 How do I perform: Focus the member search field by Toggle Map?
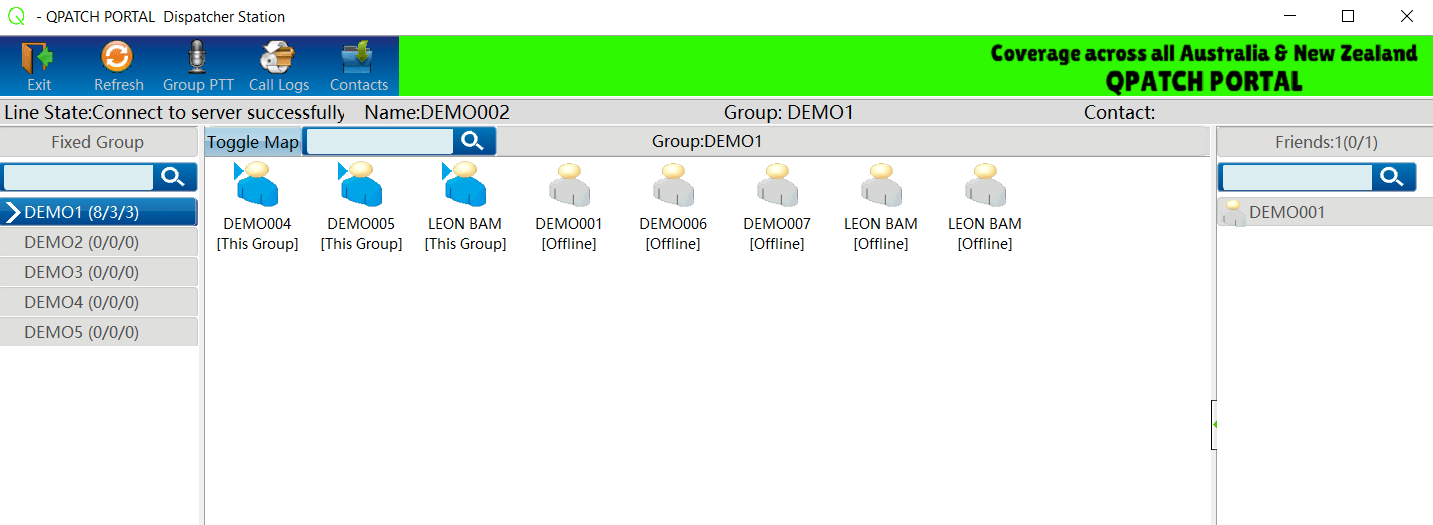[x=379, y=142]
